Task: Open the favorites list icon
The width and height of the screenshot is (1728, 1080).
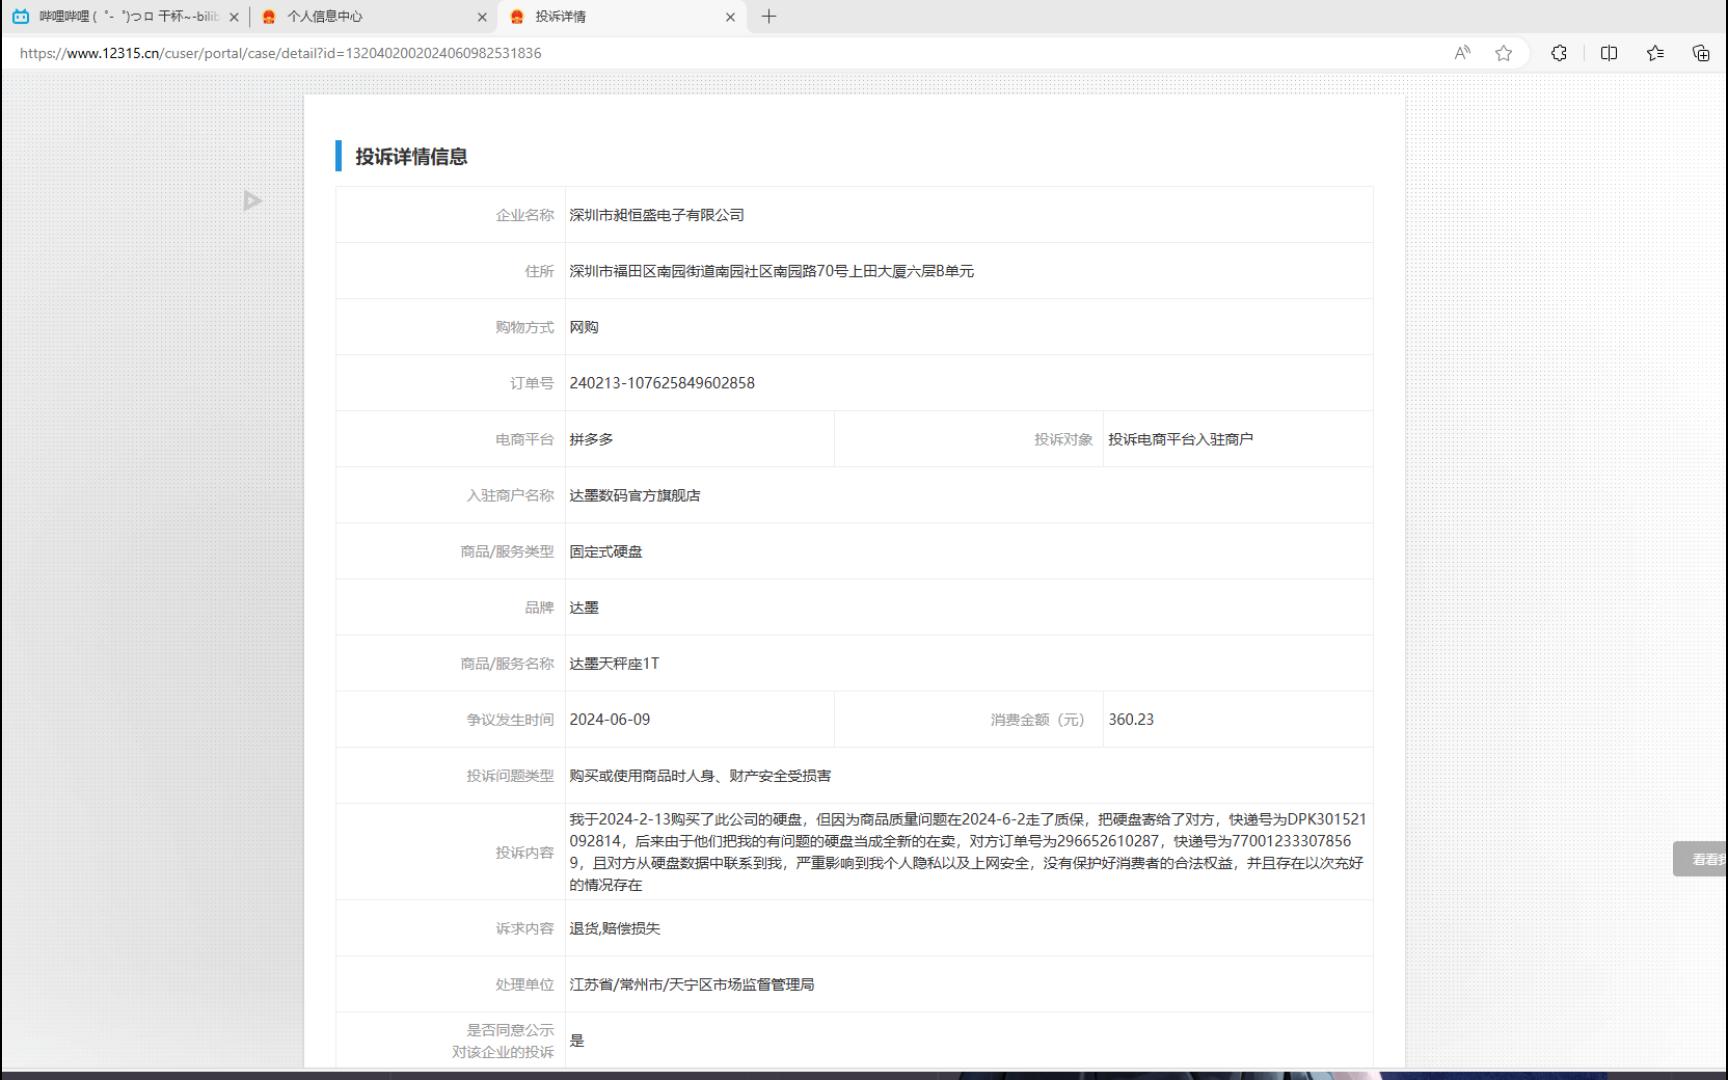Action: [1655, 53]
